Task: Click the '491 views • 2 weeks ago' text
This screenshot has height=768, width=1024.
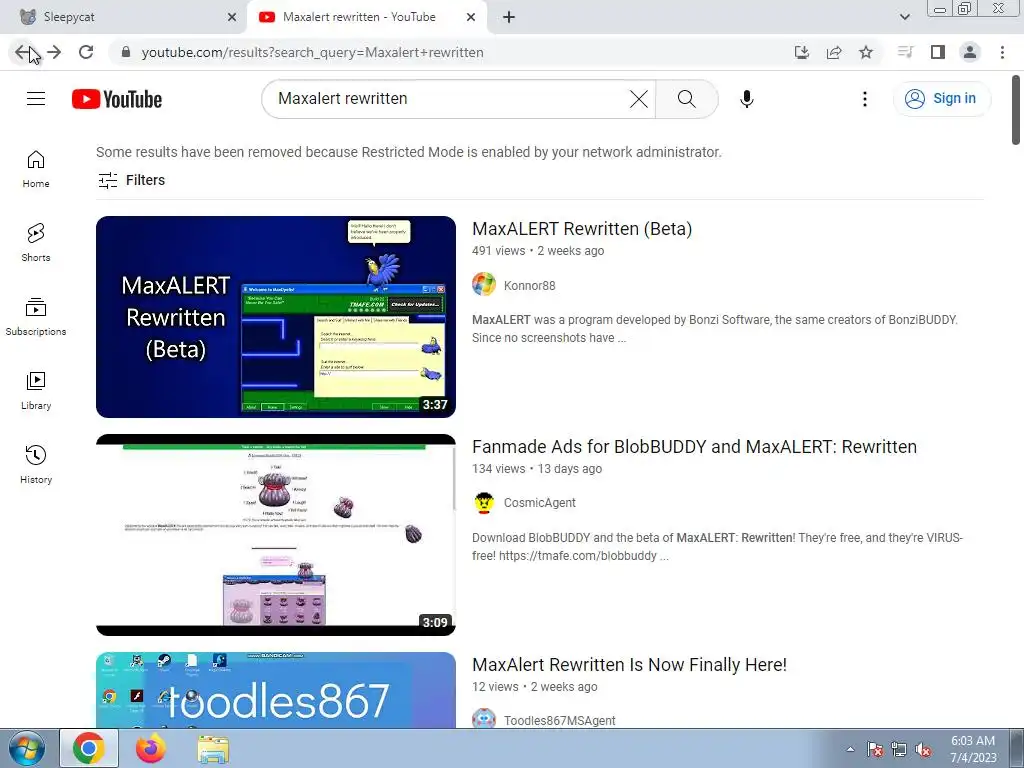Action: 538,251
